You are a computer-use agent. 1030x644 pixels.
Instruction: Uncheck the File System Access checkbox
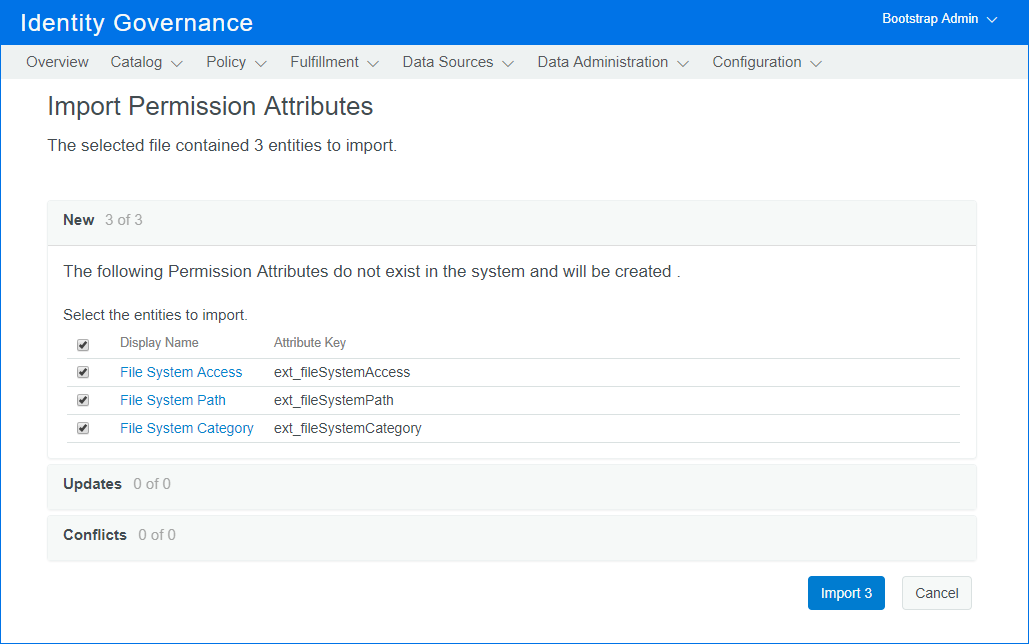click(x=83, y=372)
